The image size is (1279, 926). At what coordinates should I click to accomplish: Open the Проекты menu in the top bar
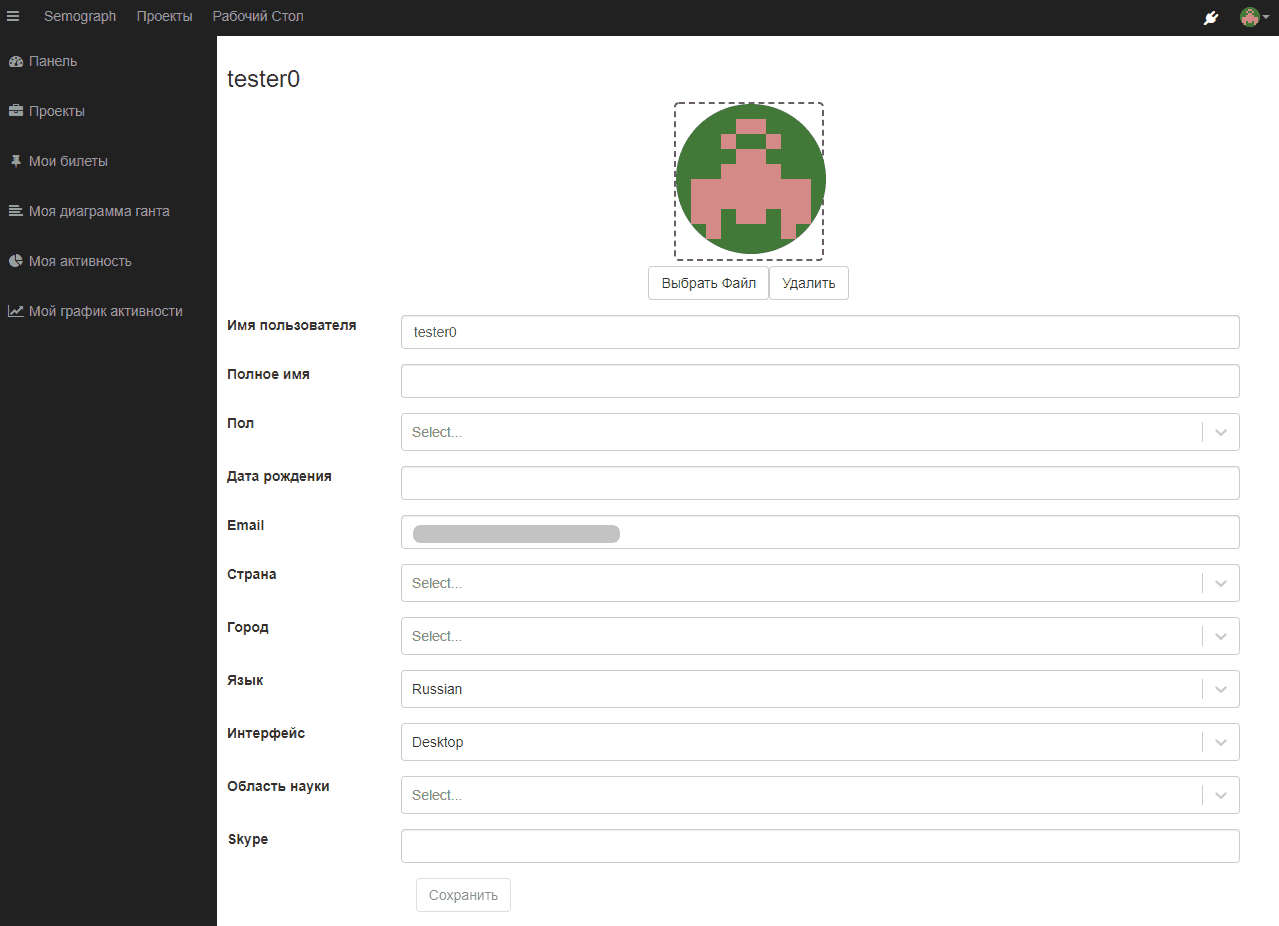point(164,15)
